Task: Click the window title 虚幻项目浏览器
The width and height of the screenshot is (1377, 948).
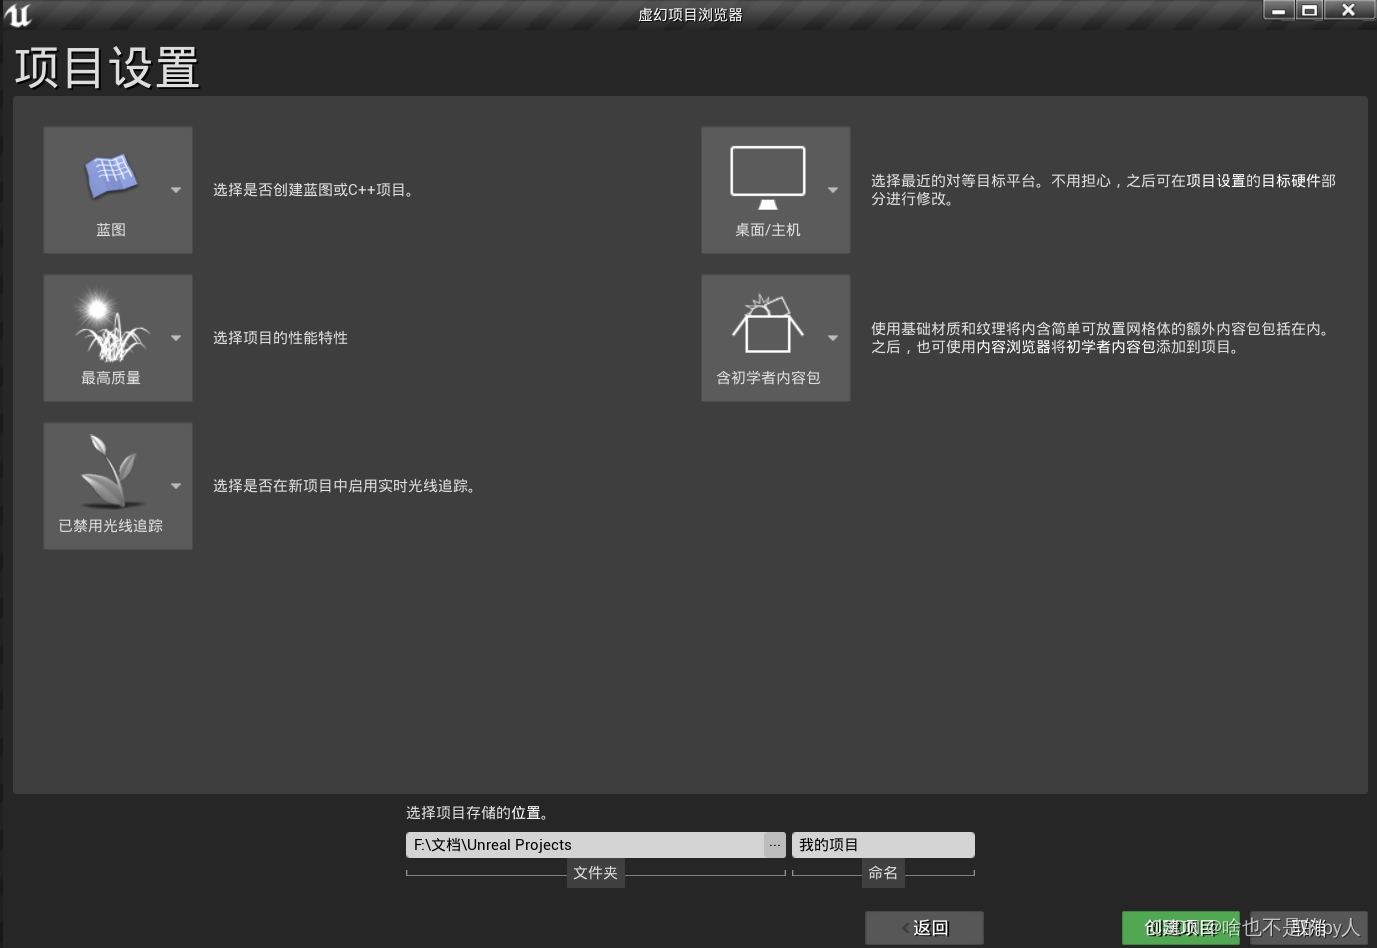Action: pyautogui.click(x=690, y=15)
